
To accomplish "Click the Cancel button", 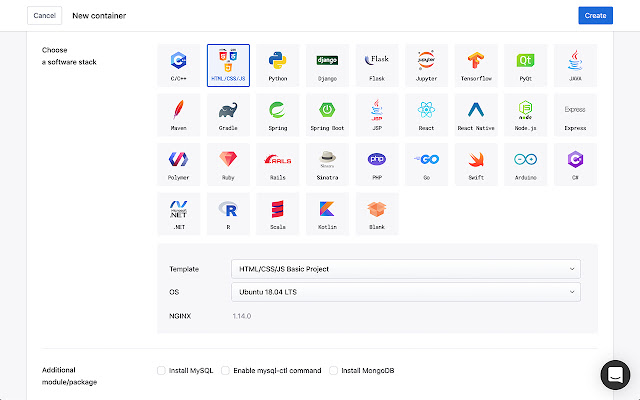I will pos(44,16).
